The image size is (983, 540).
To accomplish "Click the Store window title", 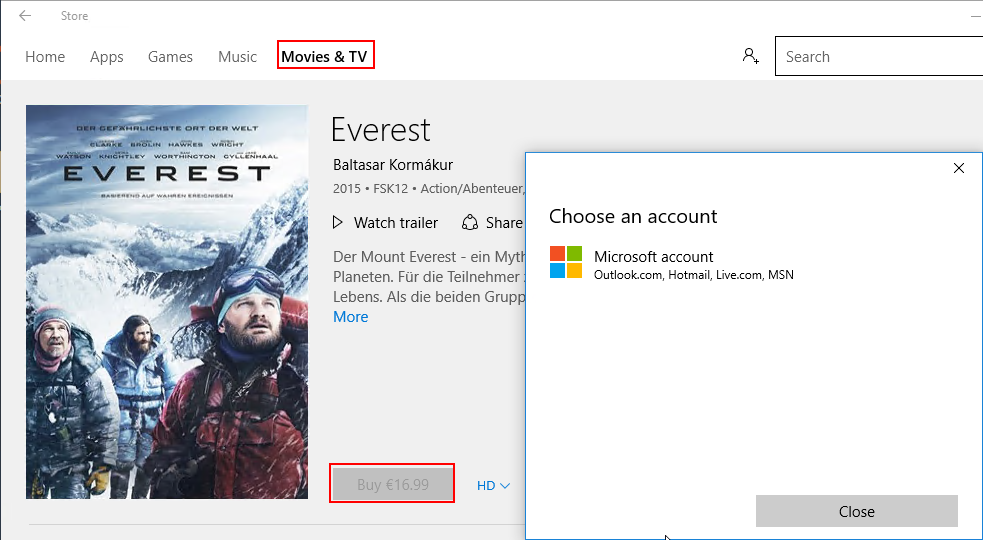I will click(x=75, y=16).
